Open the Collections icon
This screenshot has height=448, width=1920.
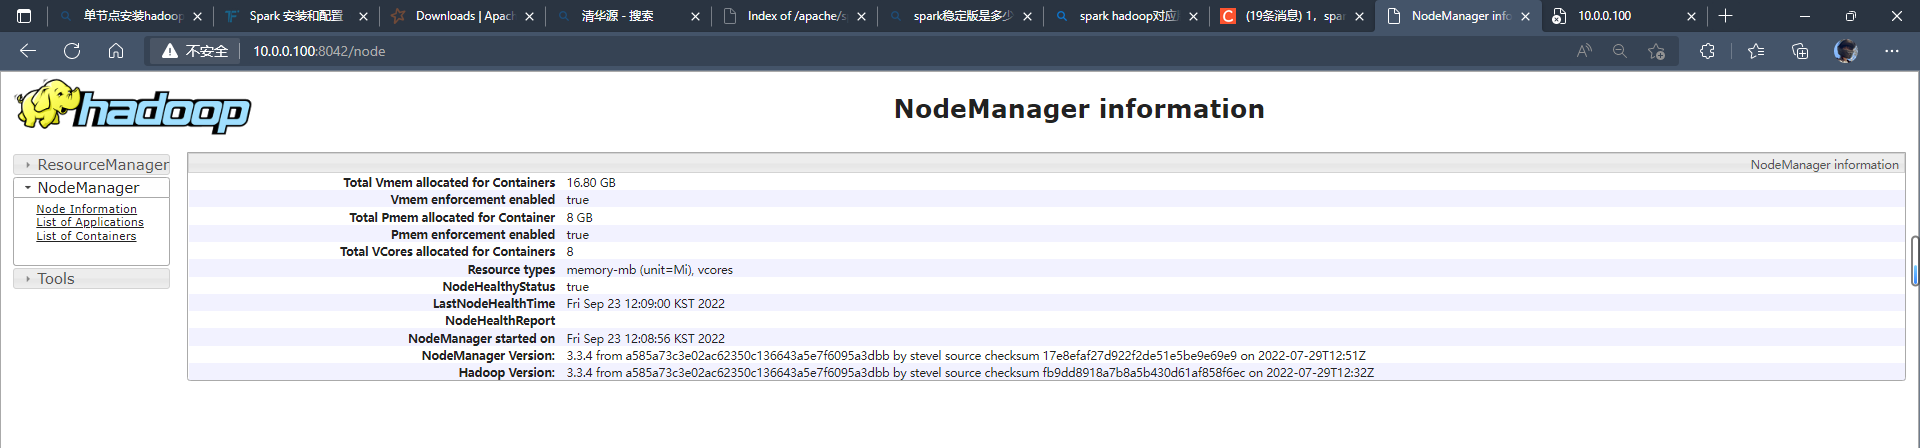point(1800,51)
